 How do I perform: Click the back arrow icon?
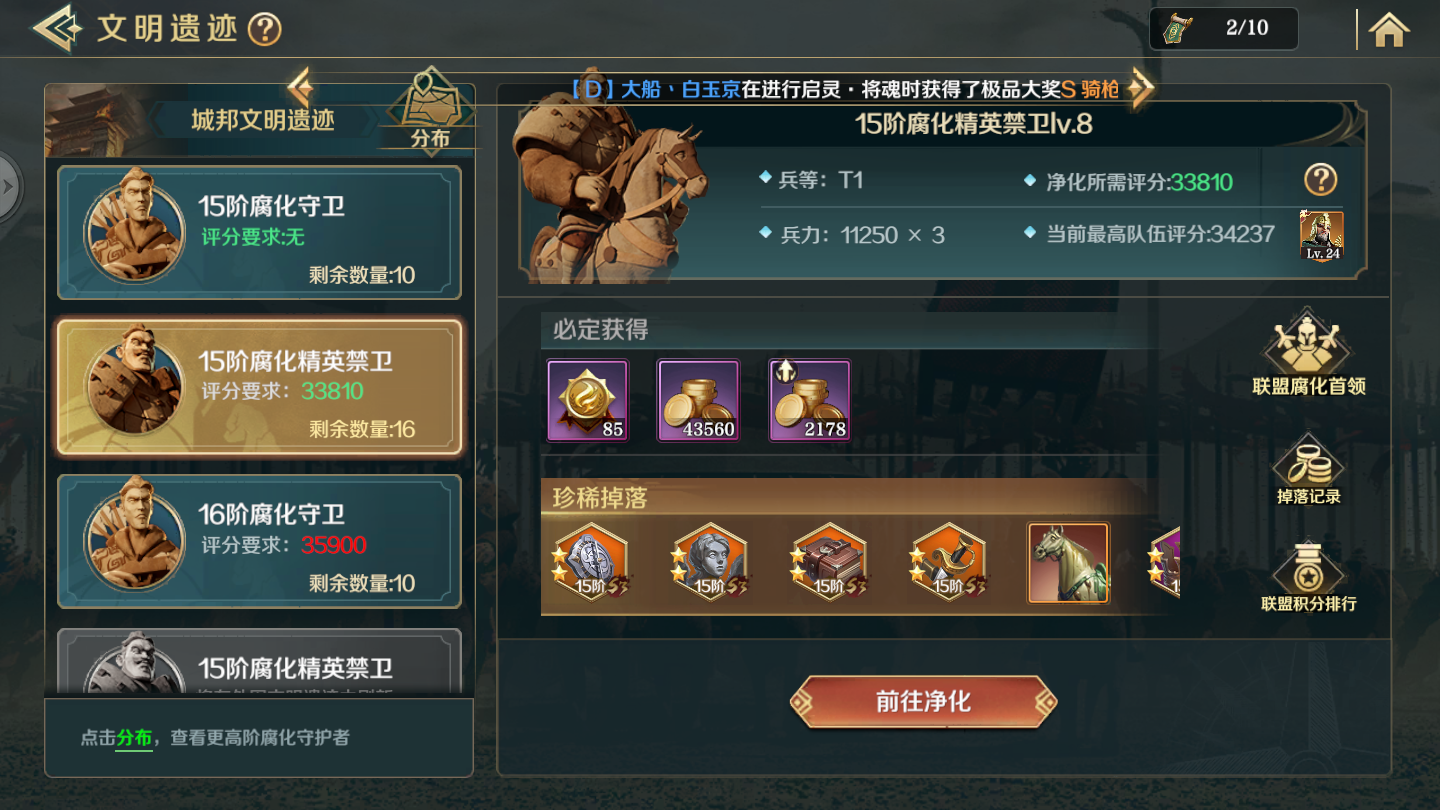(56, 28)
